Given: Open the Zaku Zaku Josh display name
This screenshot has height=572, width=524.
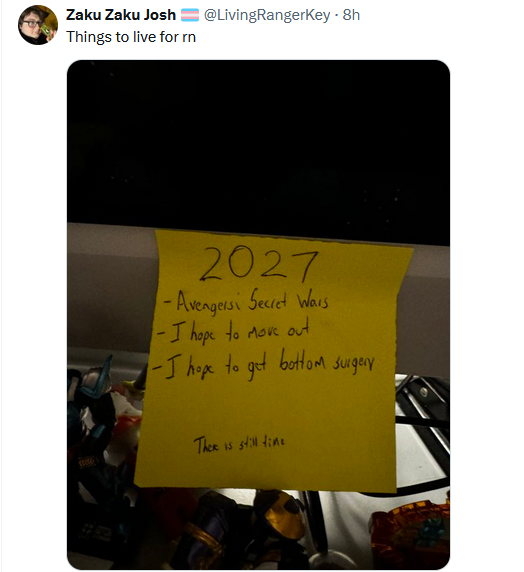Looking at the screenshot, I should [121, 15].
